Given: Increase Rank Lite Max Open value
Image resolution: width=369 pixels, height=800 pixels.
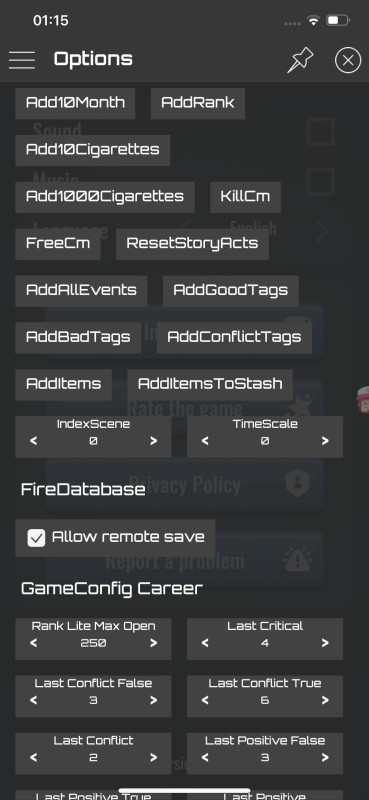Looking at the screenshot, I should 154,643.
